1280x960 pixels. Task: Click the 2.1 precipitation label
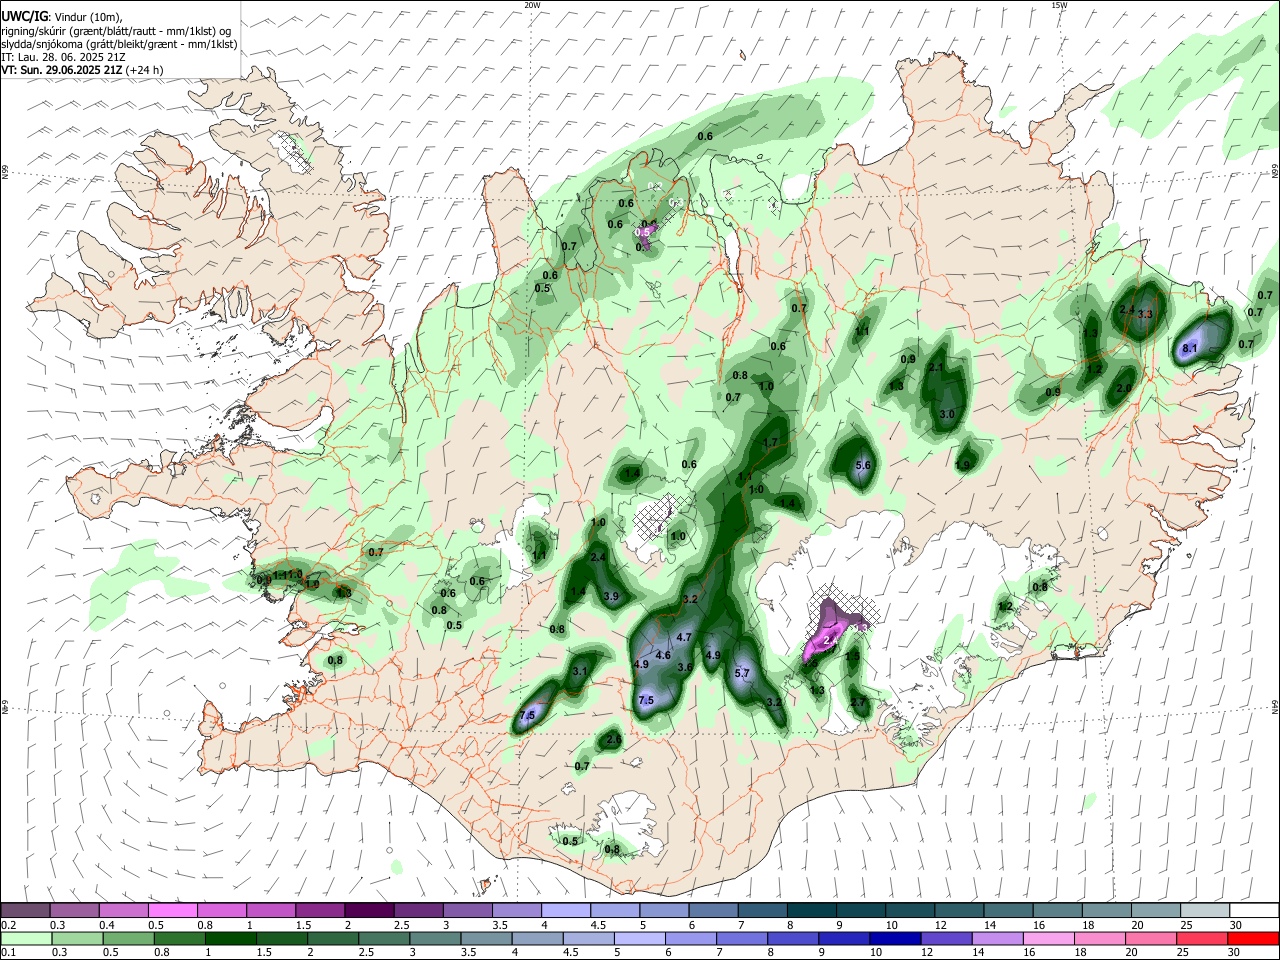point(937,368)
